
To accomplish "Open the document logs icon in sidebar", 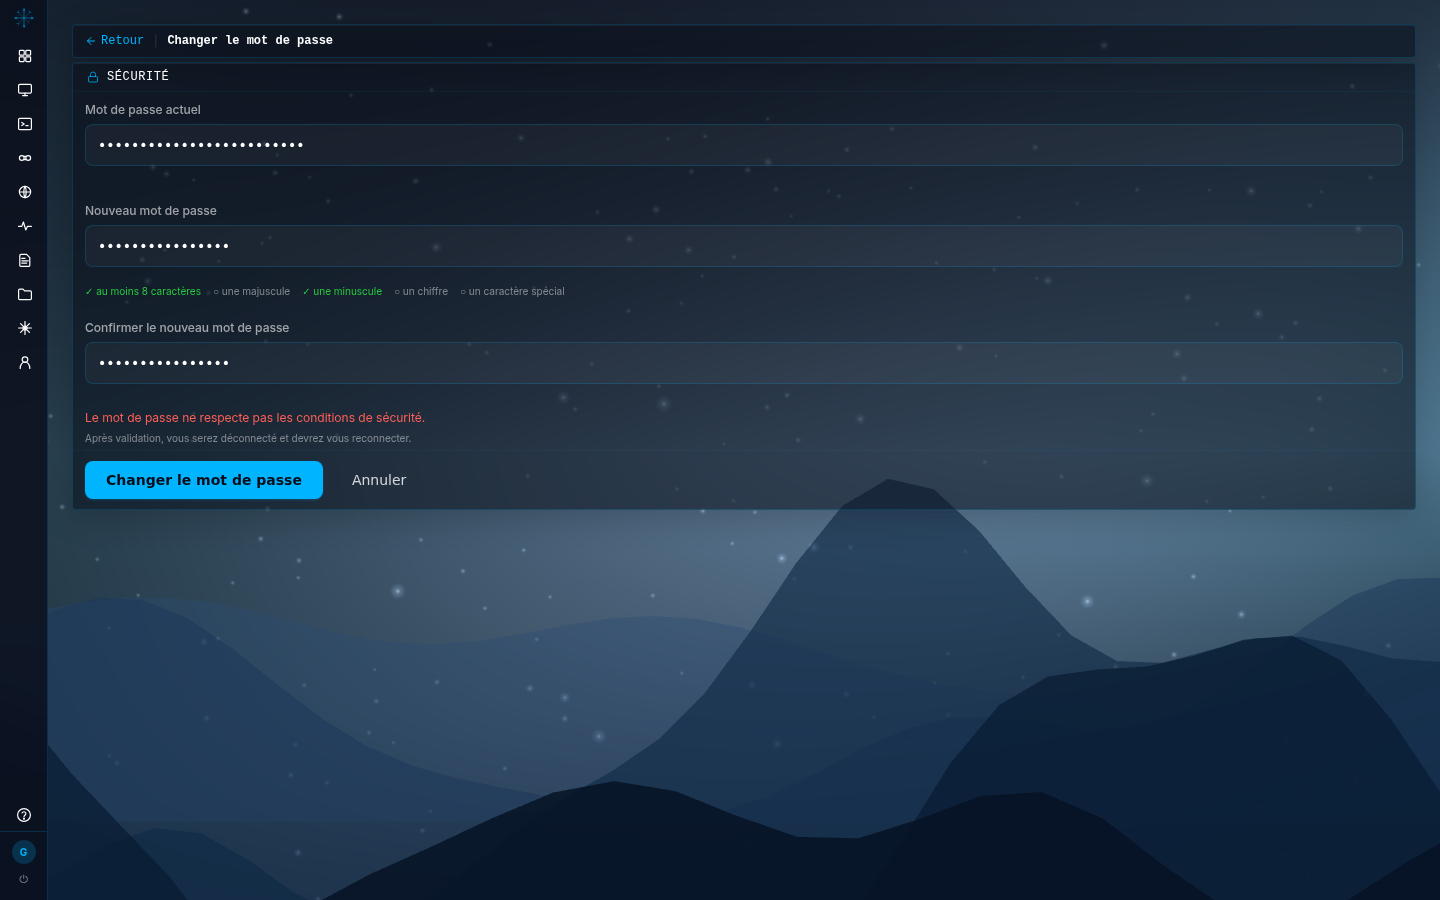I will point(25,260).
